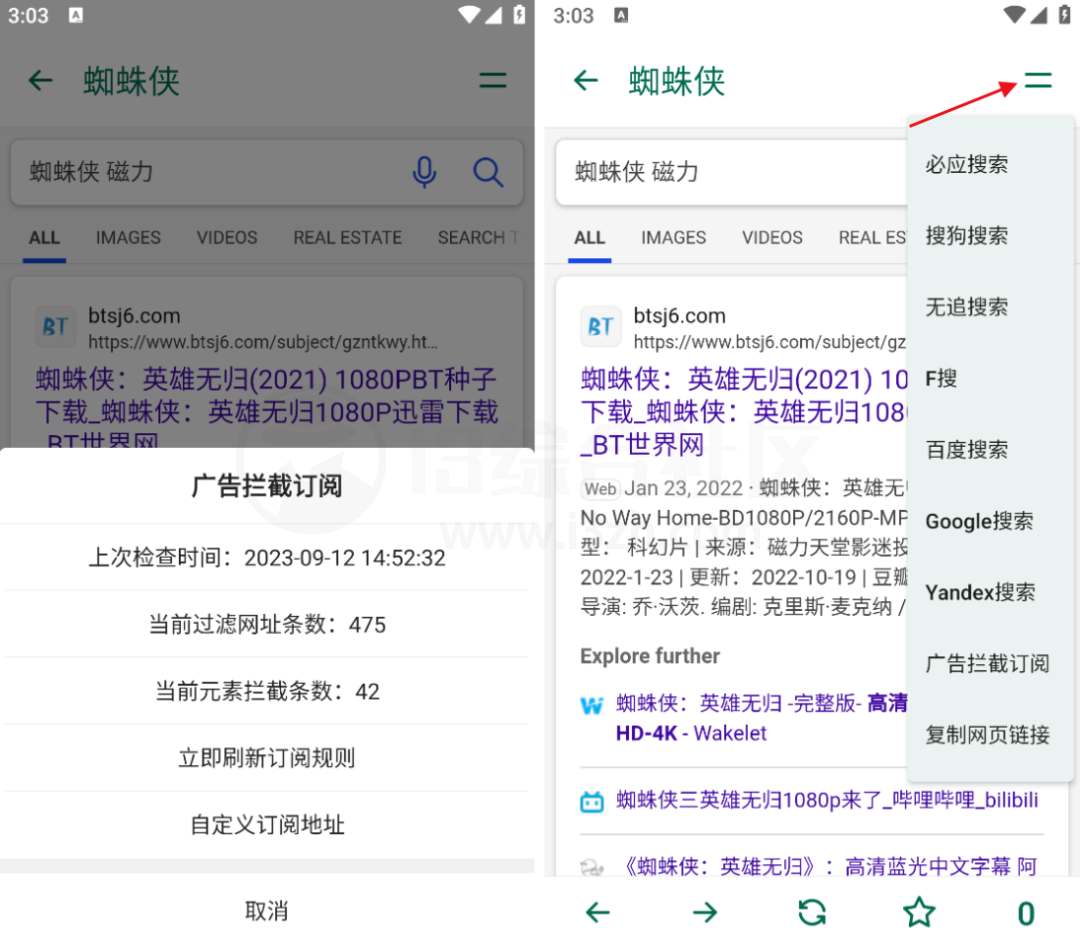
Task: Tap the microphone voice search icon
Action: pyautogui.click(x=424, y=172)
